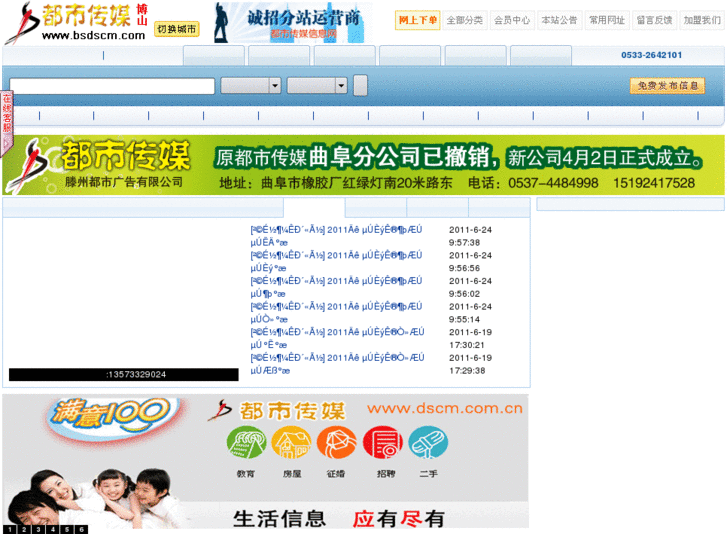Show slide 5 of the slideshow

click(67, 530)
